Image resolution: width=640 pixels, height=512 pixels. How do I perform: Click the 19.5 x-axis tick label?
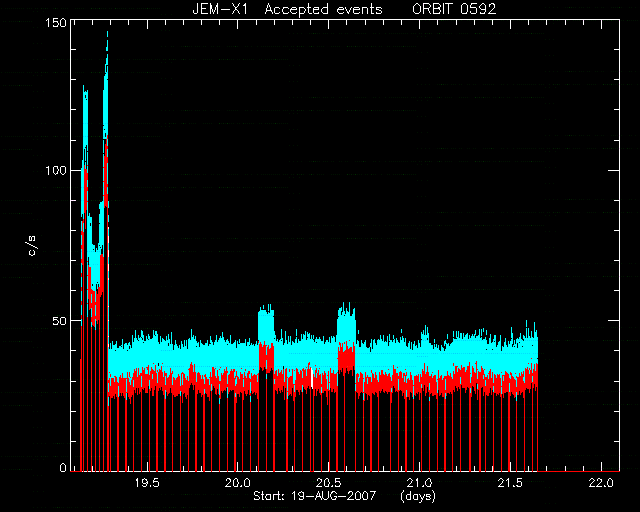pyautogui.click(x=147, y=483)
